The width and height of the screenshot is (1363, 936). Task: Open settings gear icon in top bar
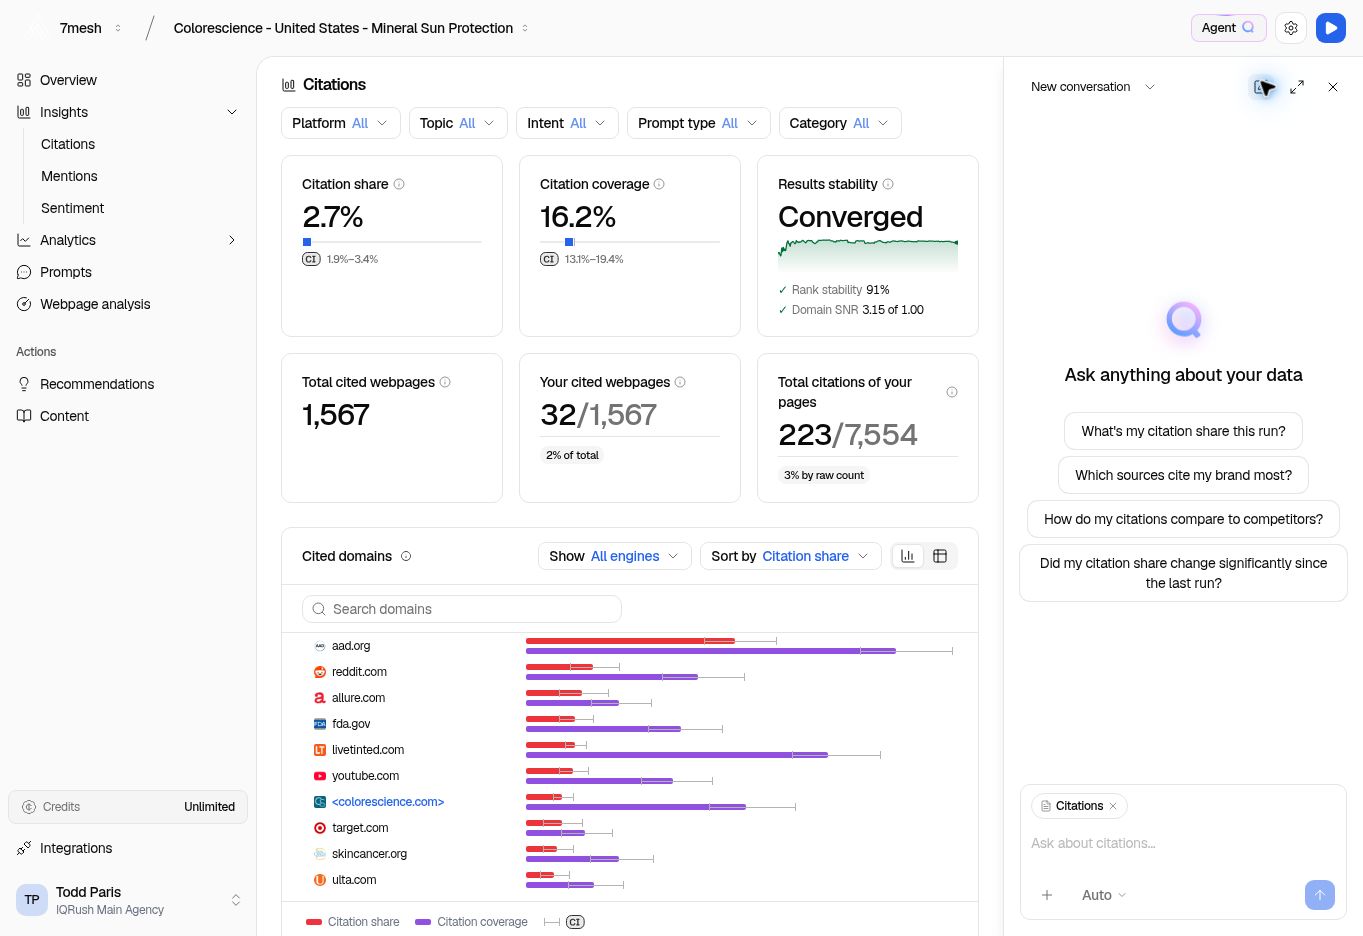coord(1291,28)
